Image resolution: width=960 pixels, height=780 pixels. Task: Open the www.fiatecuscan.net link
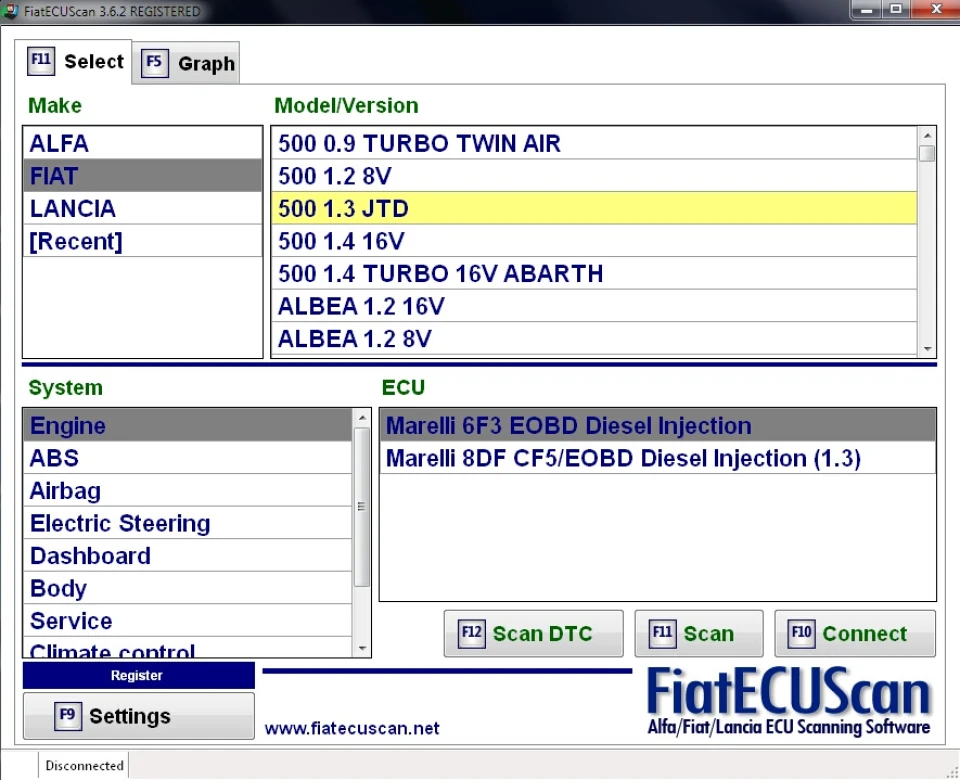352,728
